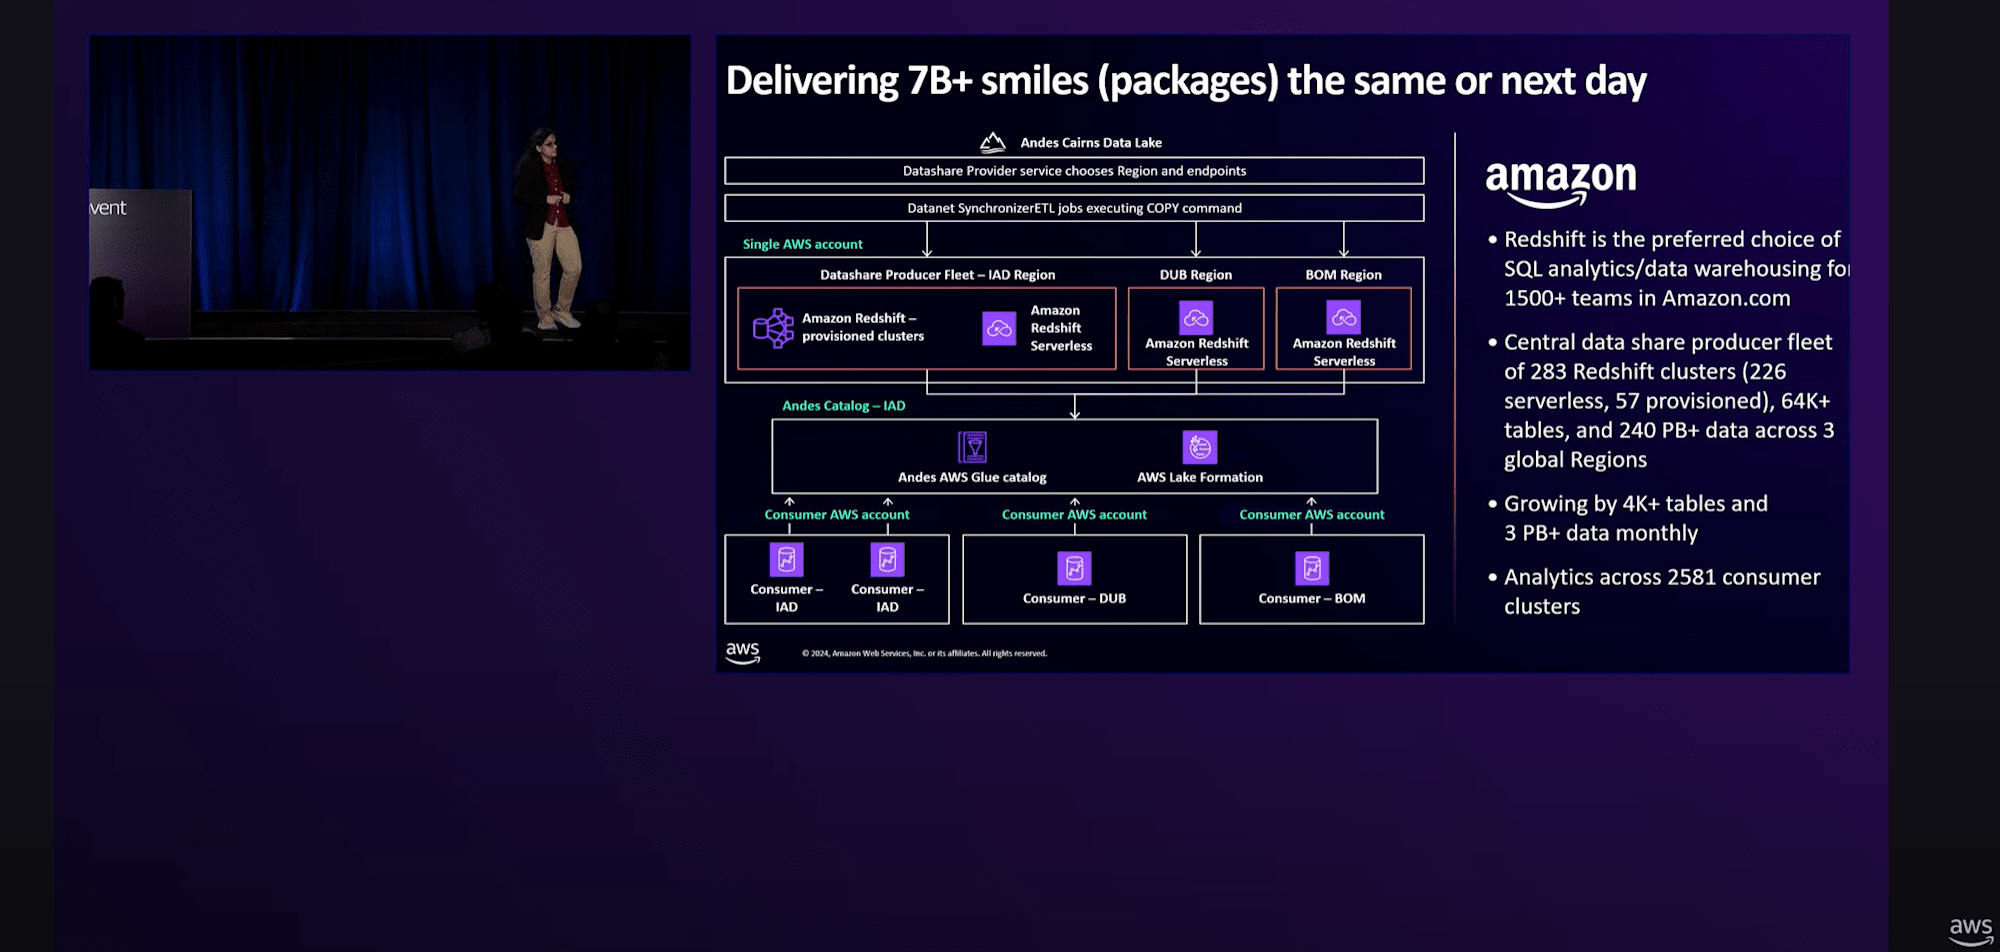Click the 'BOM Region' heading
Screen dimensions: 2000x952
point(1343,275)
